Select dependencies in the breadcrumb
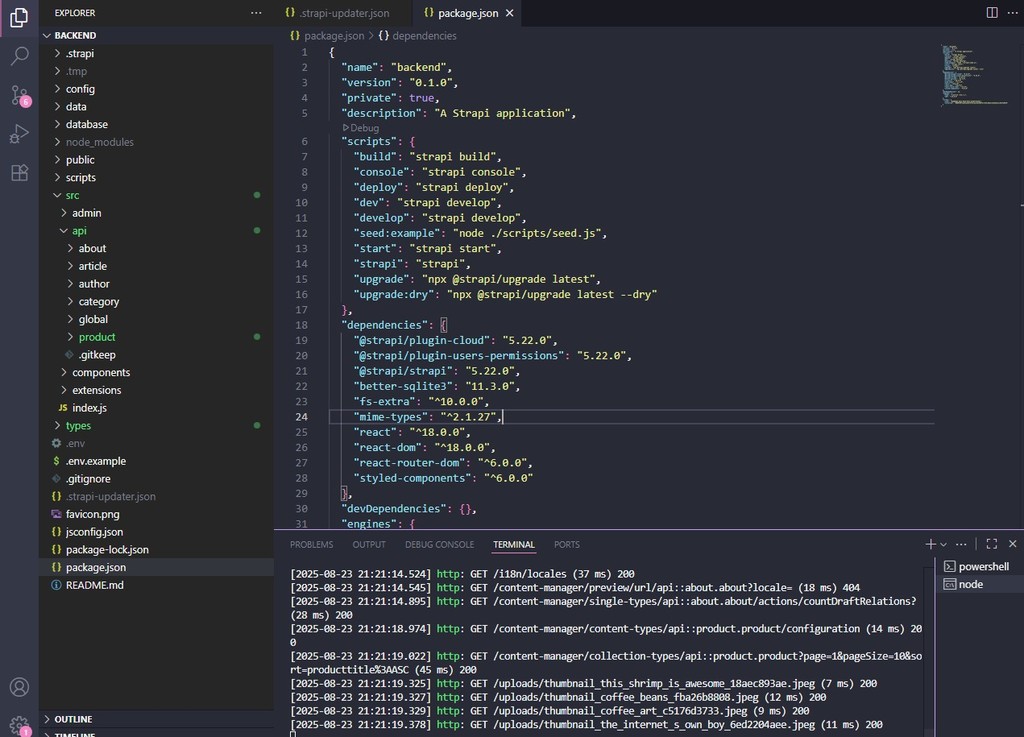Image resolution: width=1024 pixels, height=737 pixels. click(x=424, y=36)
